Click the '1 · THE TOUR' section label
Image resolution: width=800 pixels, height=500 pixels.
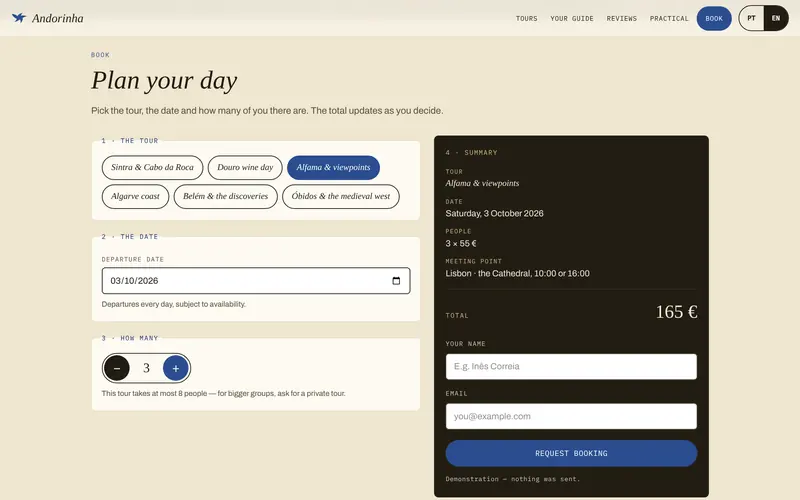tap(130, 141)
